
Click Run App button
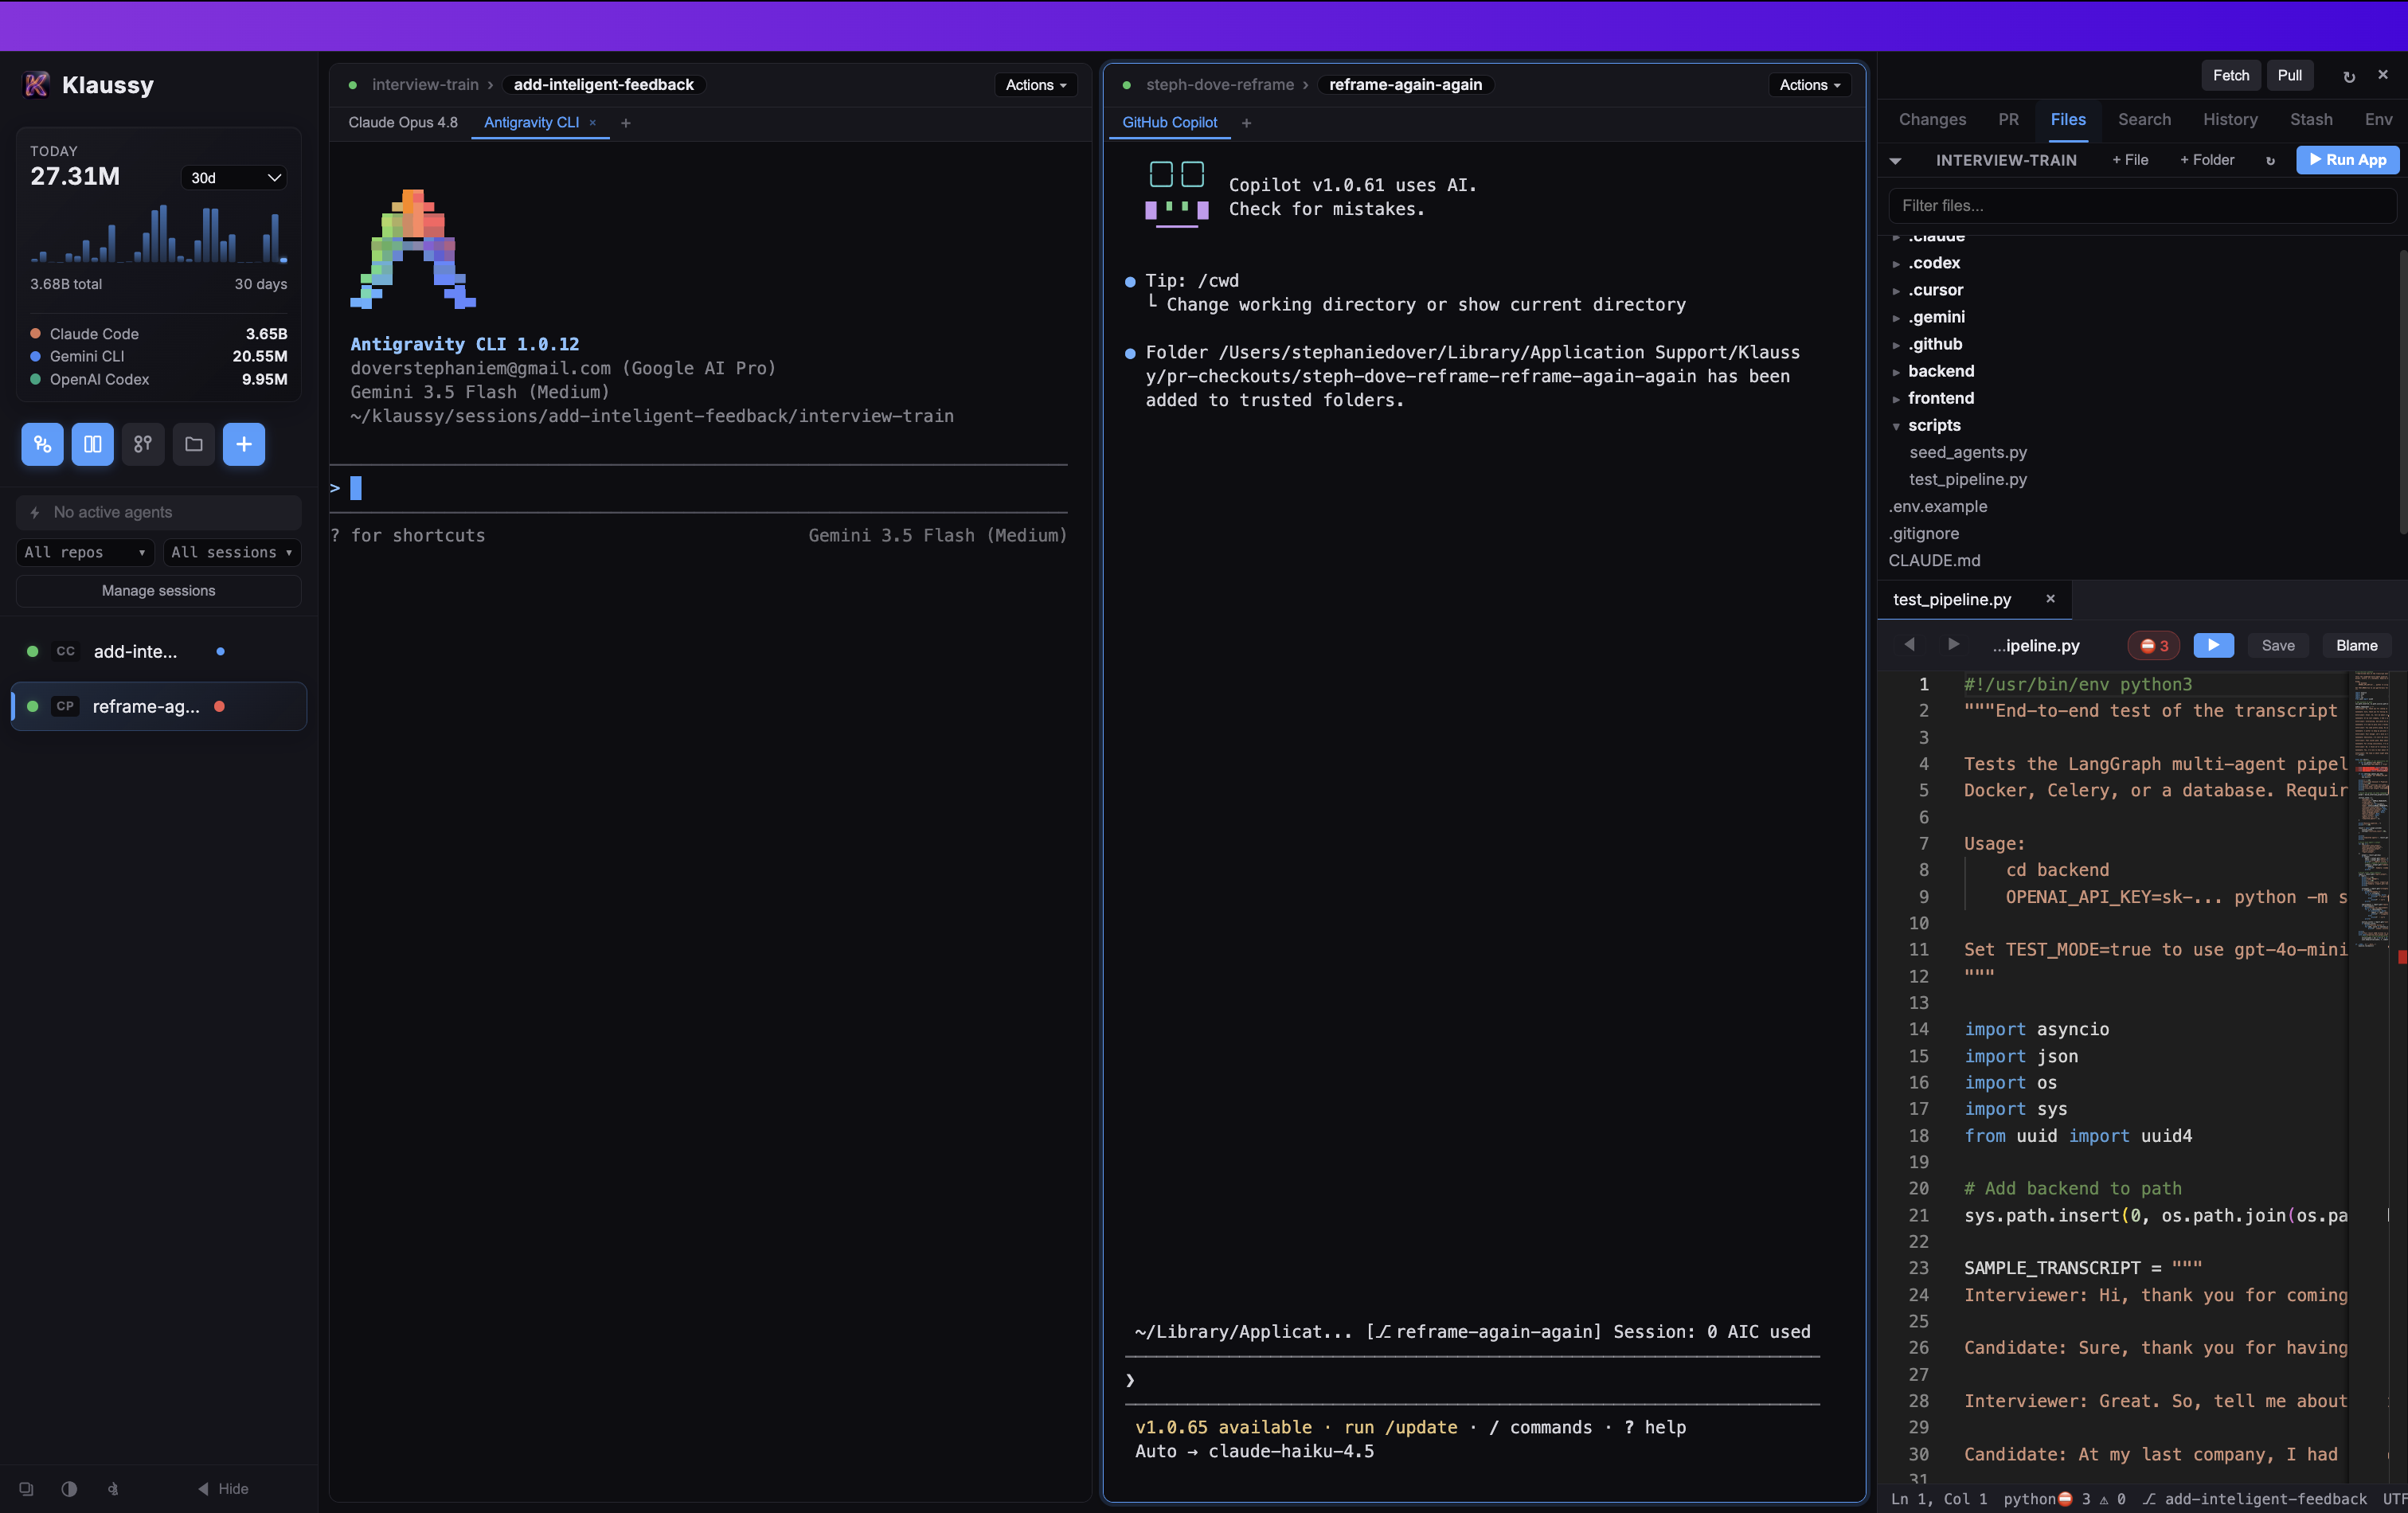click(2347, 160)
